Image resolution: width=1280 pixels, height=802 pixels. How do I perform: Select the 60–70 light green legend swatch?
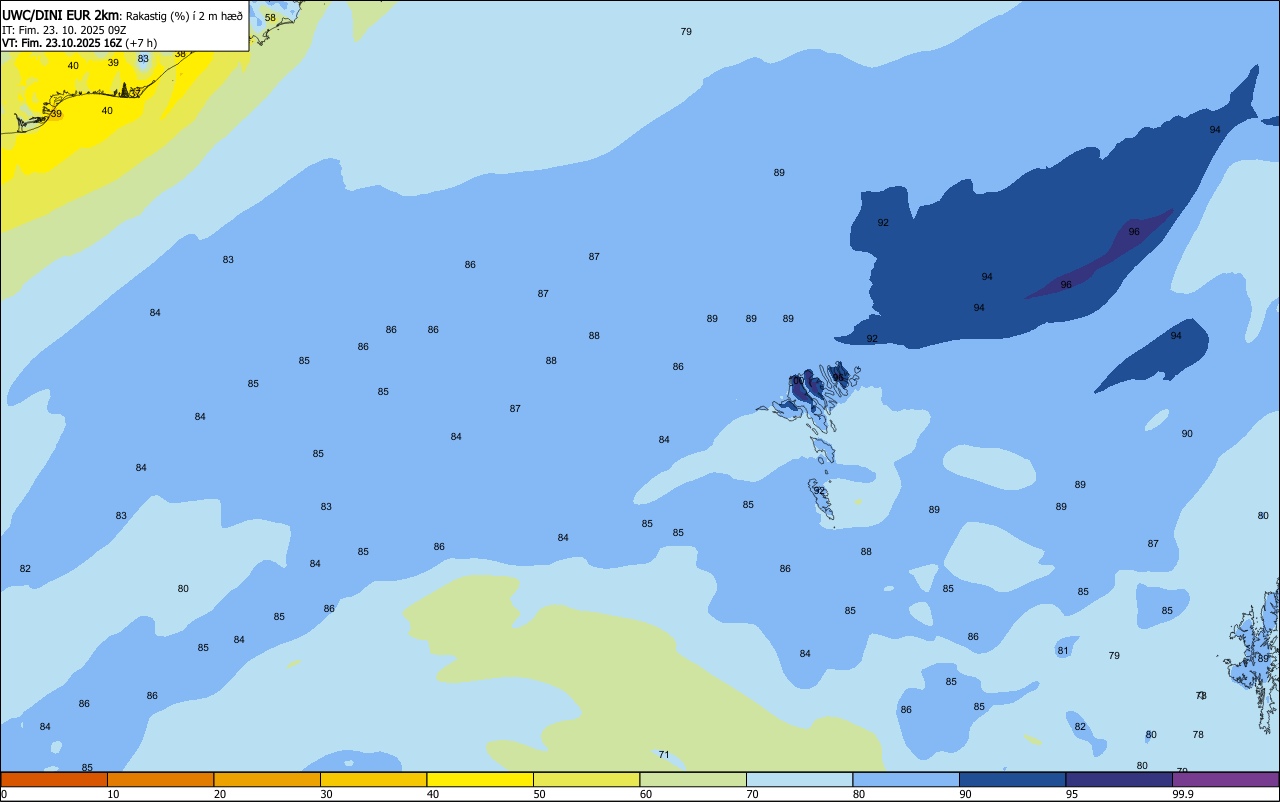[x=693, y=779]
